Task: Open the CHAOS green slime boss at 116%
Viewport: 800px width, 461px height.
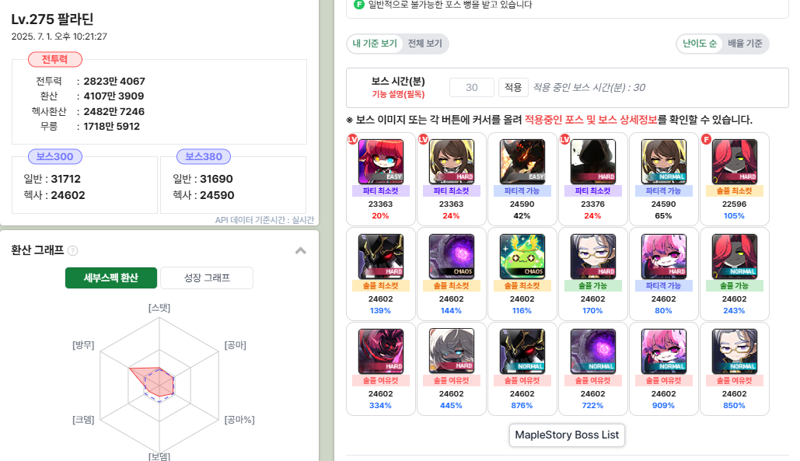Action: click(x=522, y=257)
